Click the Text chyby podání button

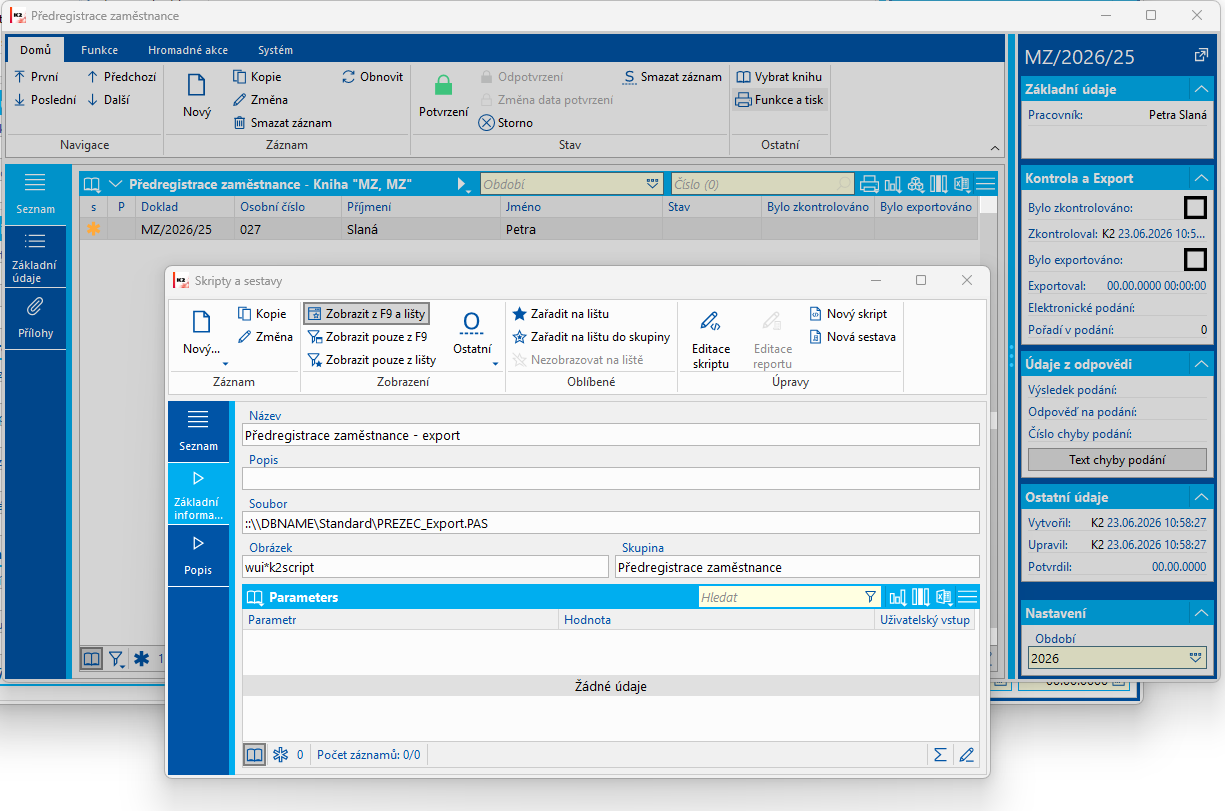click(1117, 460)
